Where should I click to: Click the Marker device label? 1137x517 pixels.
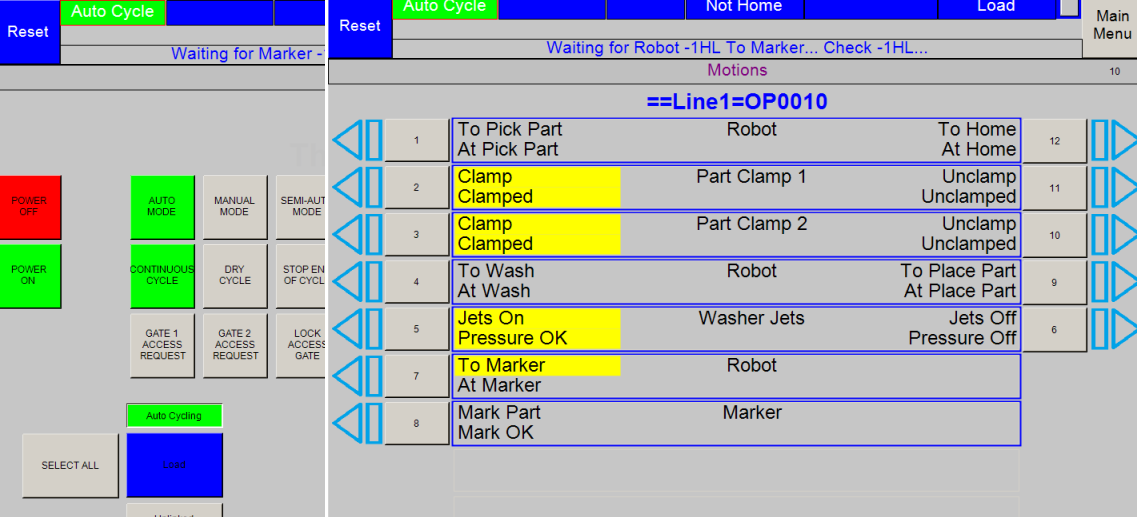coord(752,413)
